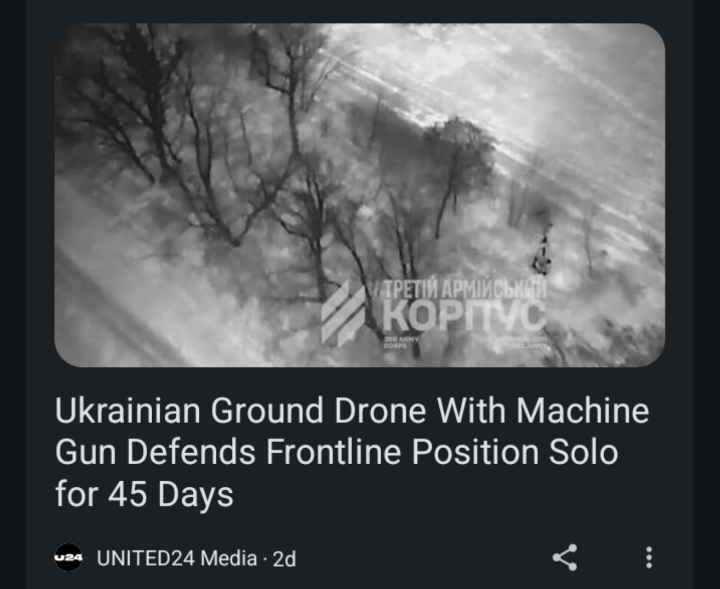Open the Ukrainian Ground Drone headline

point(352,452)
